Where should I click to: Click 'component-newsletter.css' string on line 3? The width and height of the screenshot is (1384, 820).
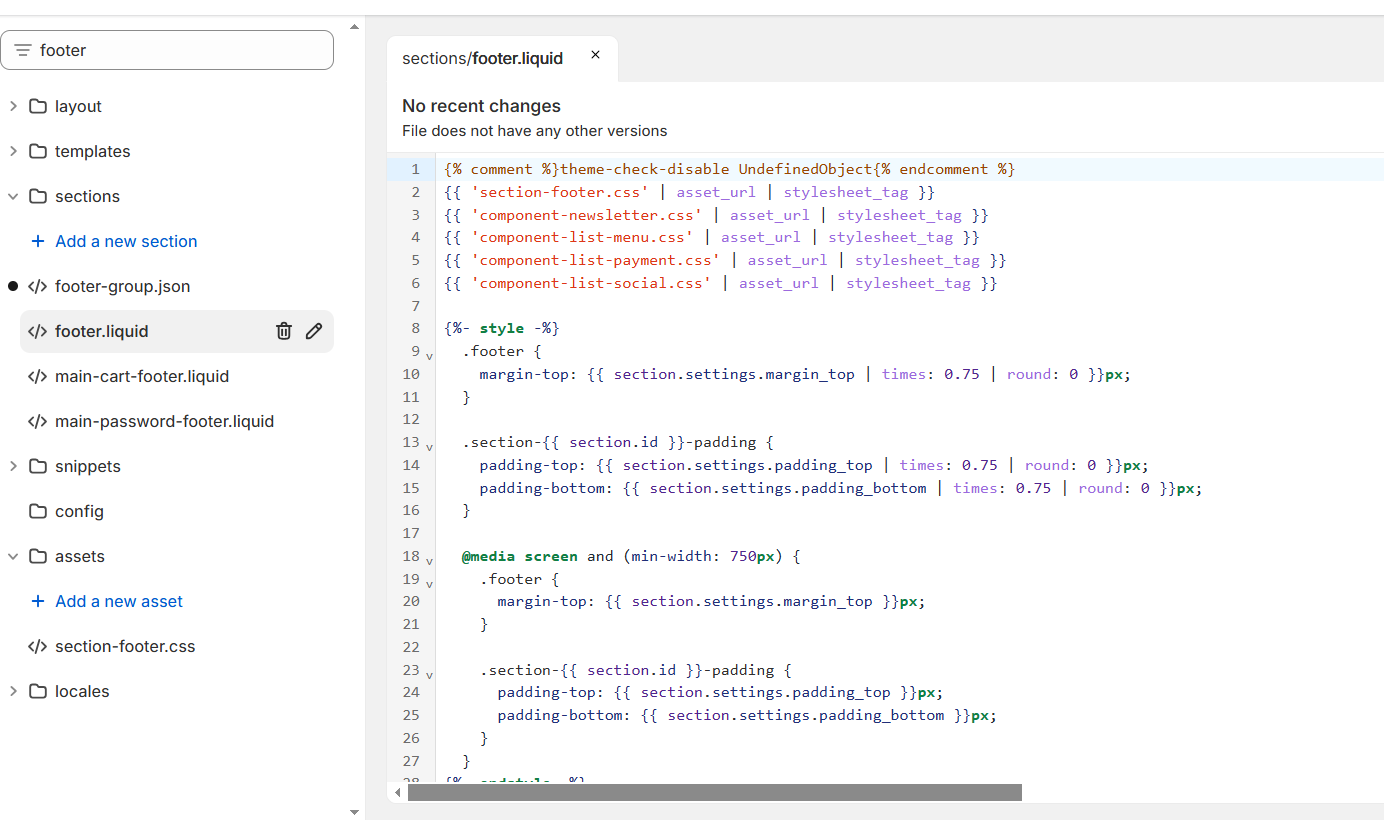tap(587, 215)
